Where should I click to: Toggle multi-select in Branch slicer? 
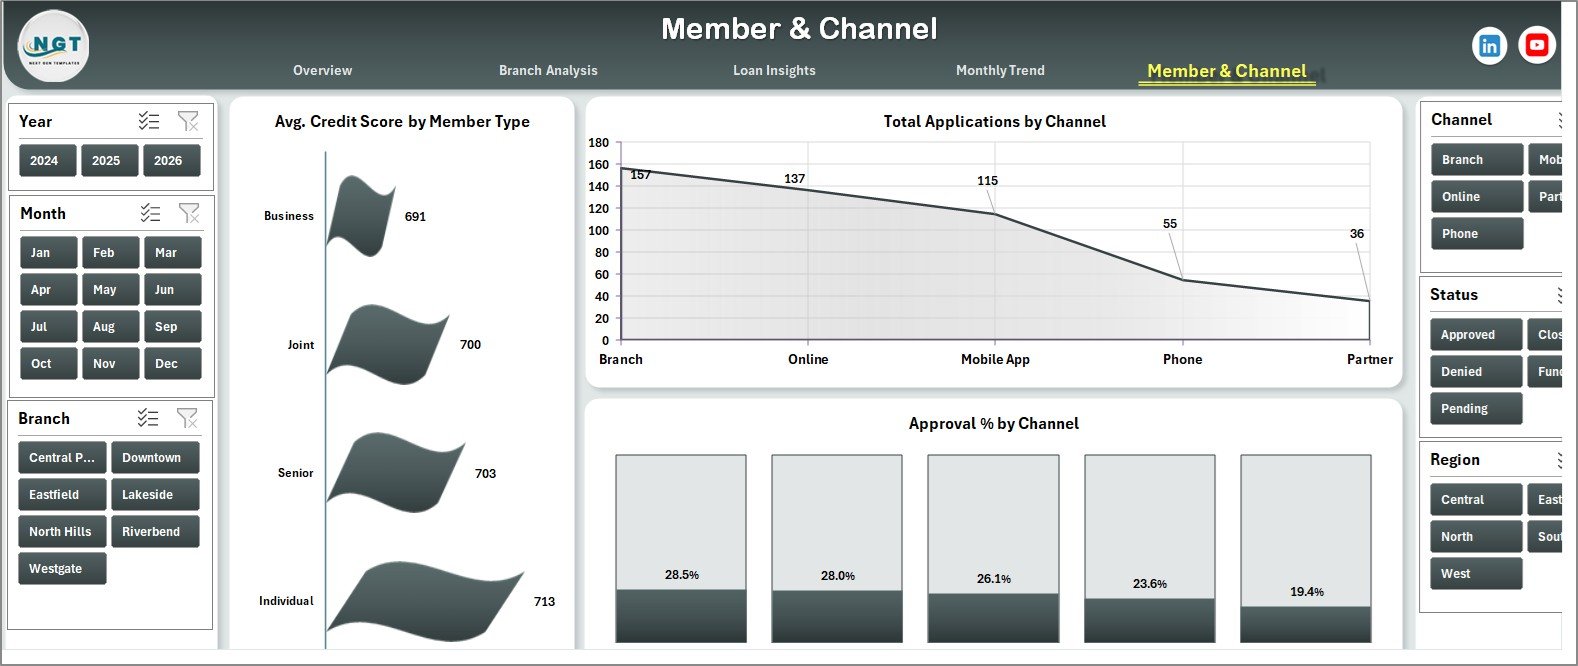pyautogui.click(x=148, y=418)
